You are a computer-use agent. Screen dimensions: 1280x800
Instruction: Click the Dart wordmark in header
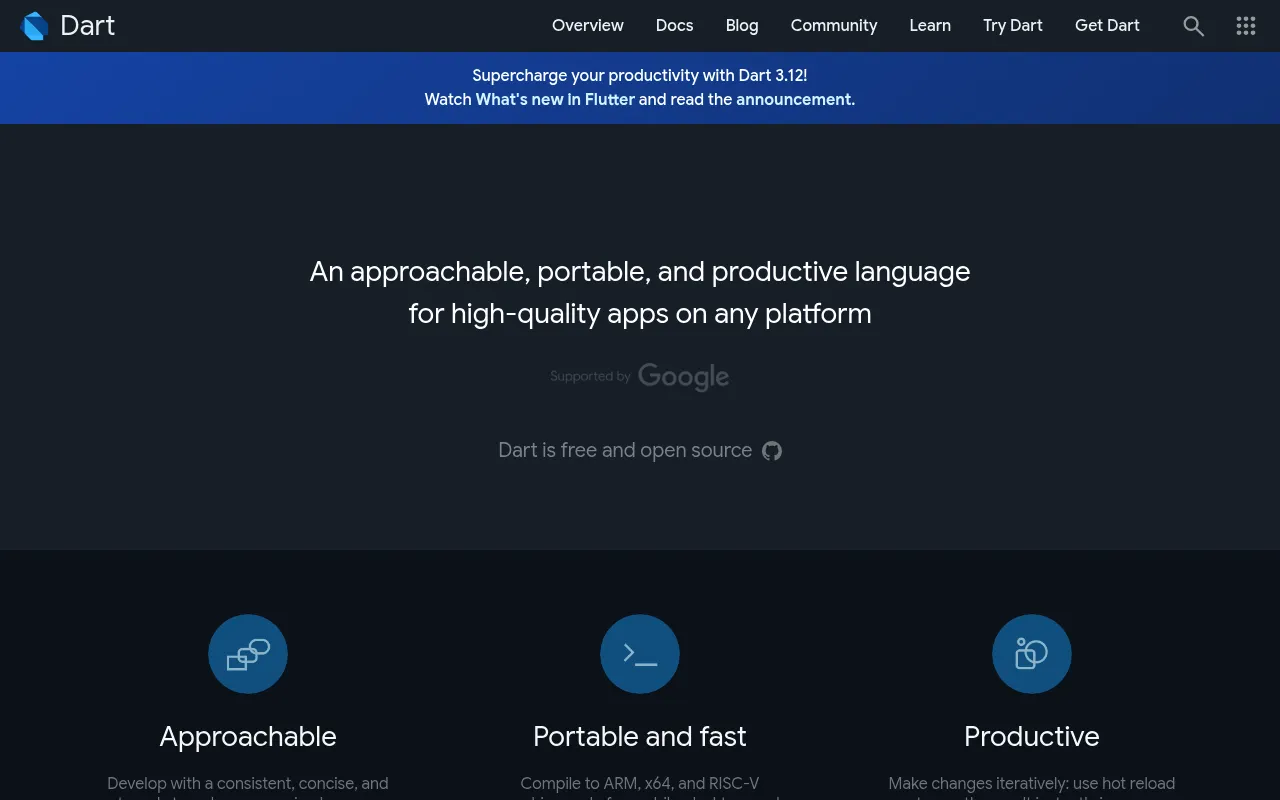tap(88, 26)
